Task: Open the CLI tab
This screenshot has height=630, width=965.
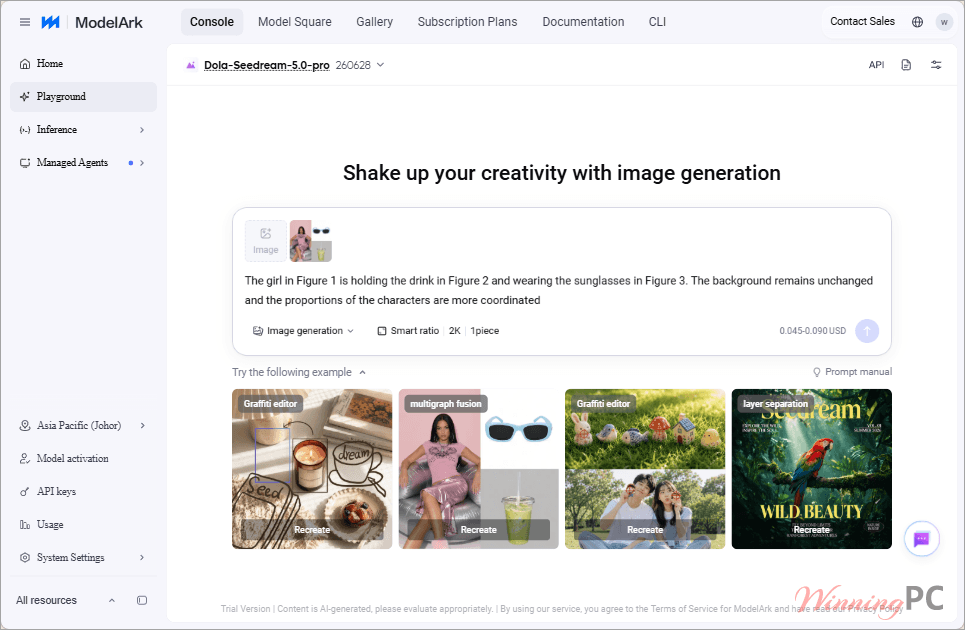Action: (x=657, y=22)
